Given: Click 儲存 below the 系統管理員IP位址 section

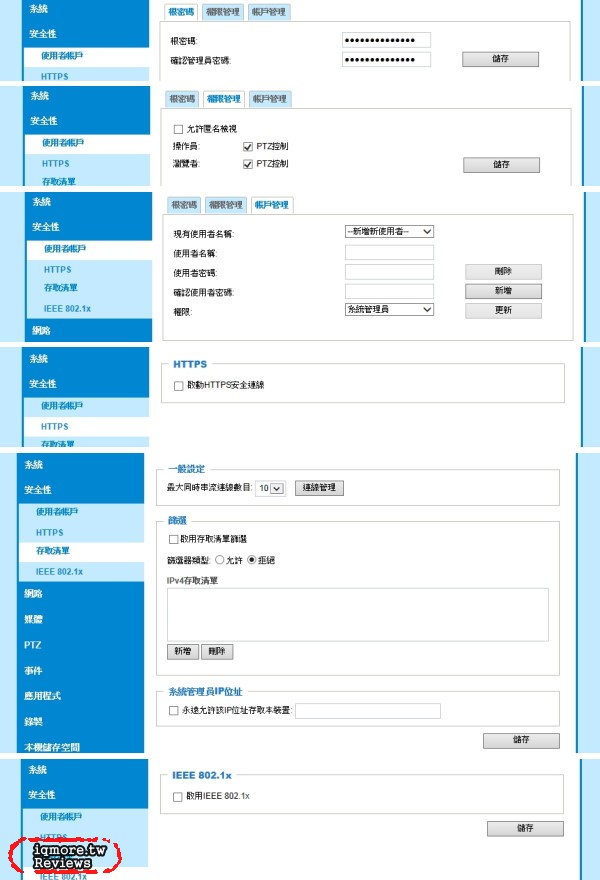Looking at the screenshot, I should click(521, 740).
